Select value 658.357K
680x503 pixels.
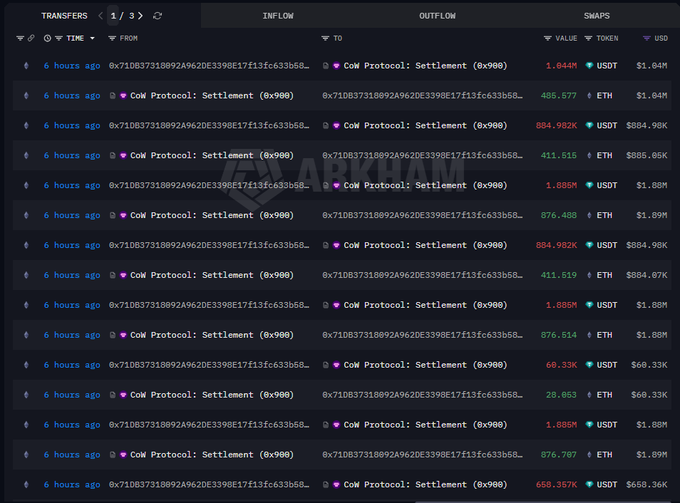click(x=556, y=484)
